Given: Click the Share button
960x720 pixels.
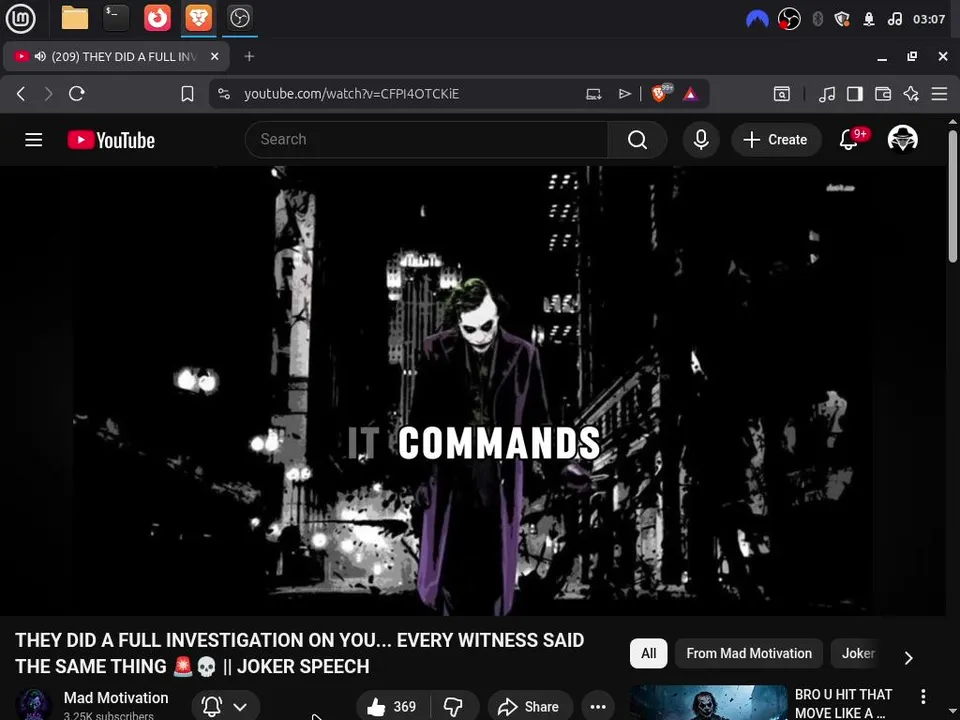Looking at the screenshot, I should [530, 706].
